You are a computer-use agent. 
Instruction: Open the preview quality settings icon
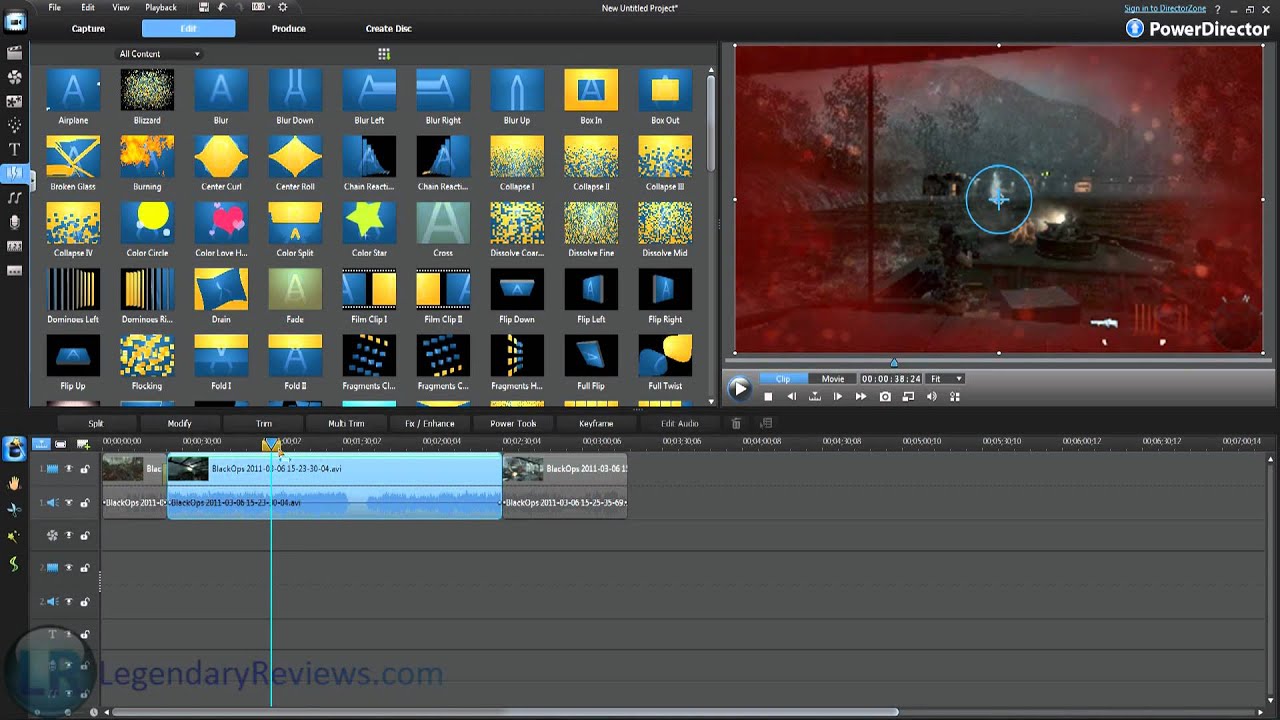pyautogui.click(x=955, y=397)
